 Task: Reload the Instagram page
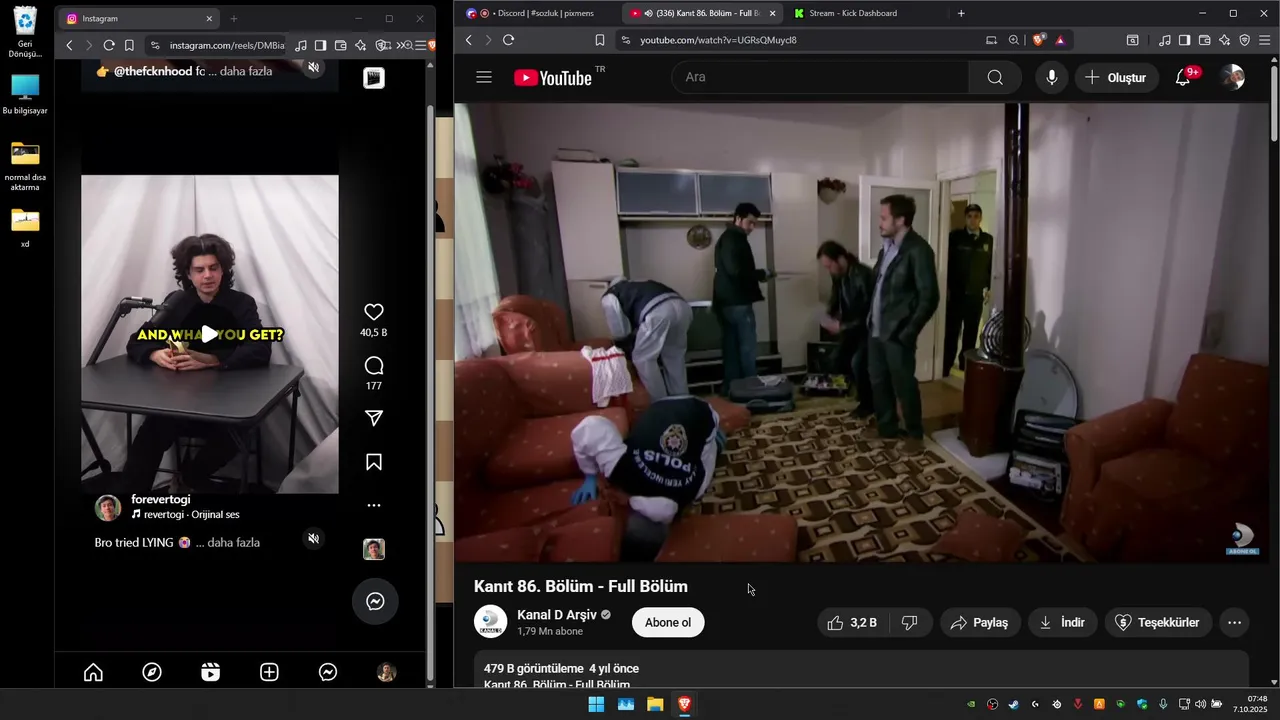coord(109,45)
